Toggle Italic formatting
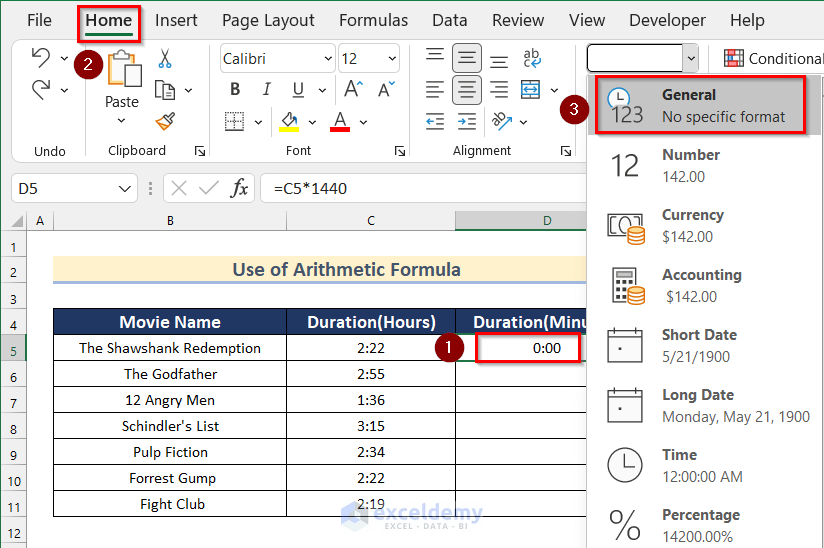 click(266, 89)
